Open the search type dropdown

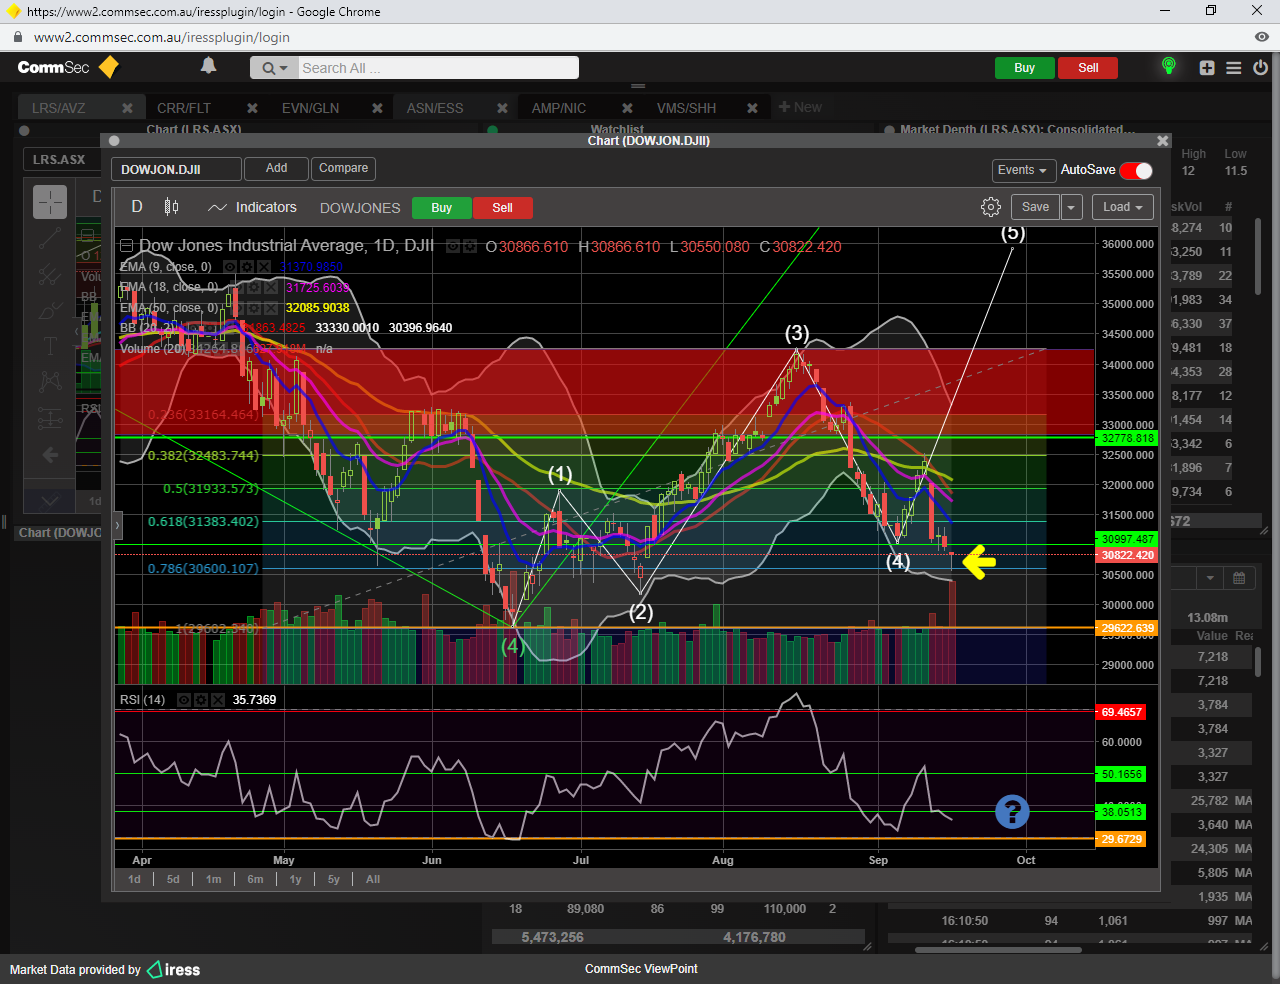tap(273, 68)
